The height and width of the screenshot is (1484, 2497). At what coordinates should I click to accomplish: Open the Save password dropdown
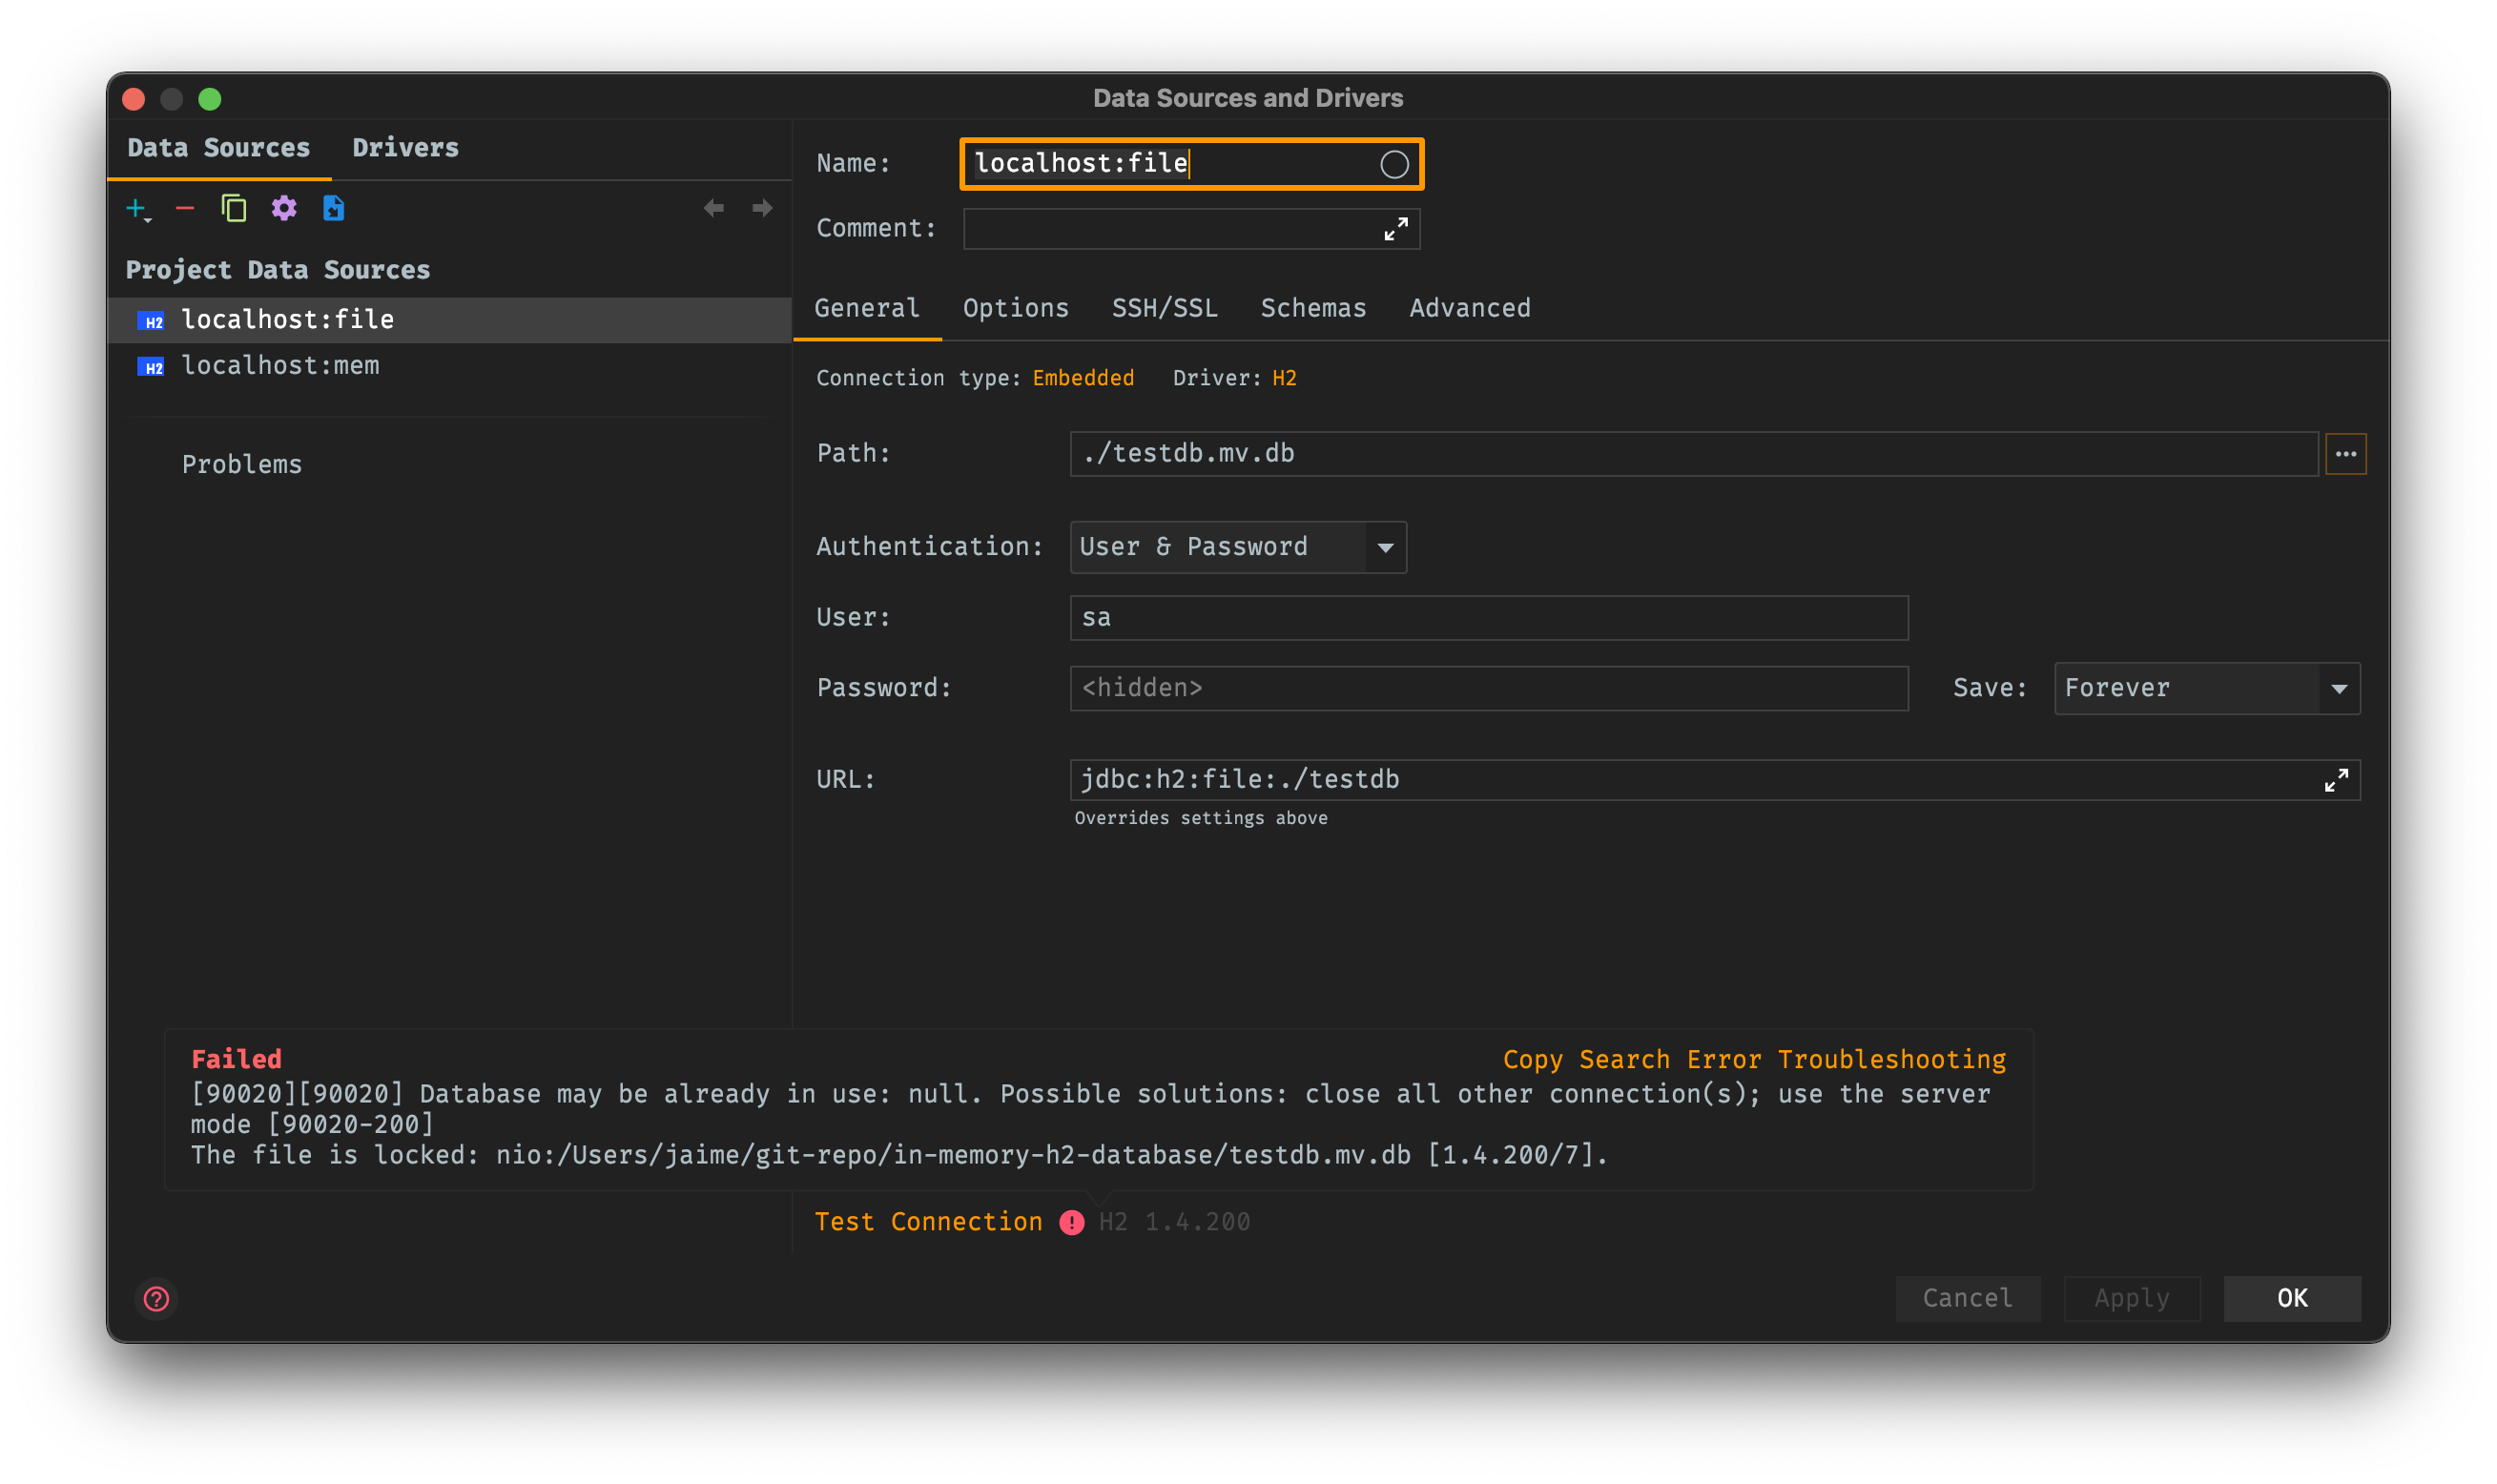2338,688
